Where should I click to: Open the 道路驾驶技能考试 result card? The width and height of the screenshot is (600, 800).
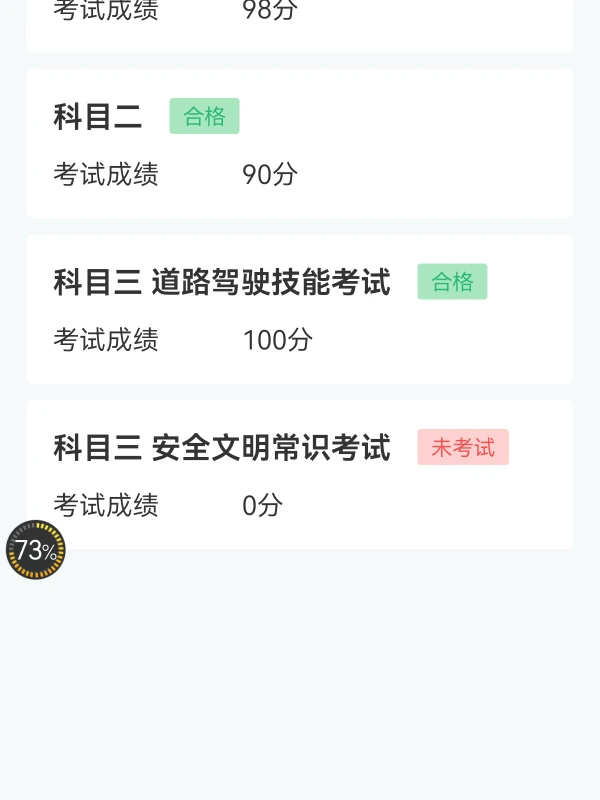click(300, 309)
